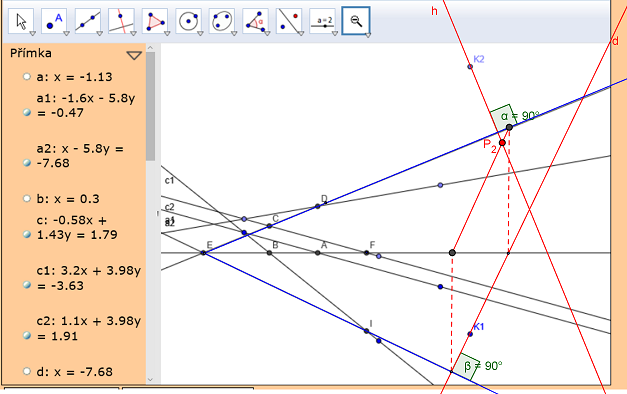The image size is (627, 394).
Task: Open the Move tool submenu arrow
Action: click(33, 34)
